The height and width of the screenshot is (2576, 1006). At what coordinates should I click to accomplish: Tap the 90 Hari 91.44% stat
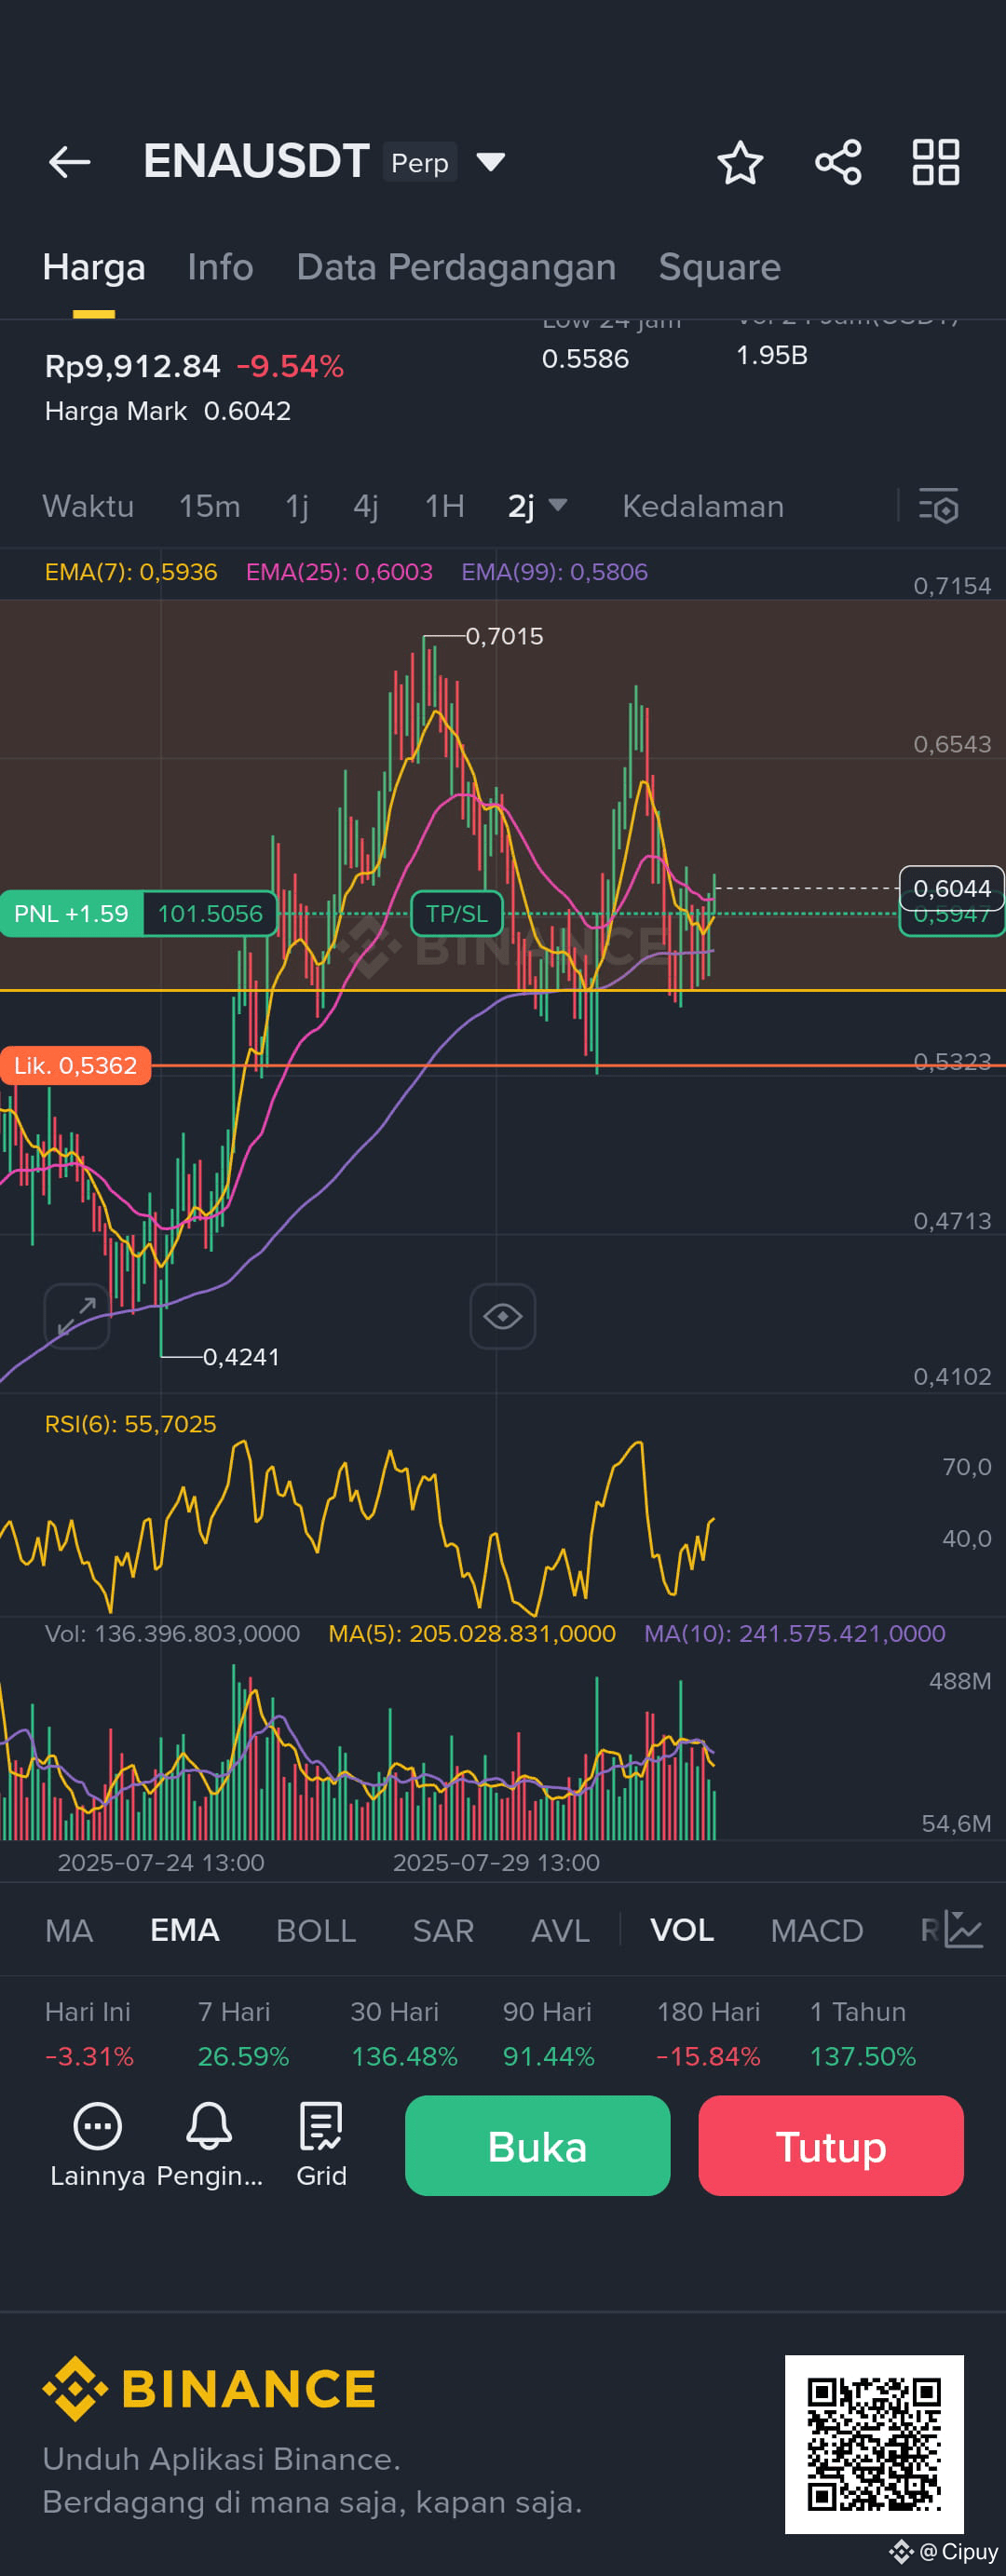(548, 2033)
